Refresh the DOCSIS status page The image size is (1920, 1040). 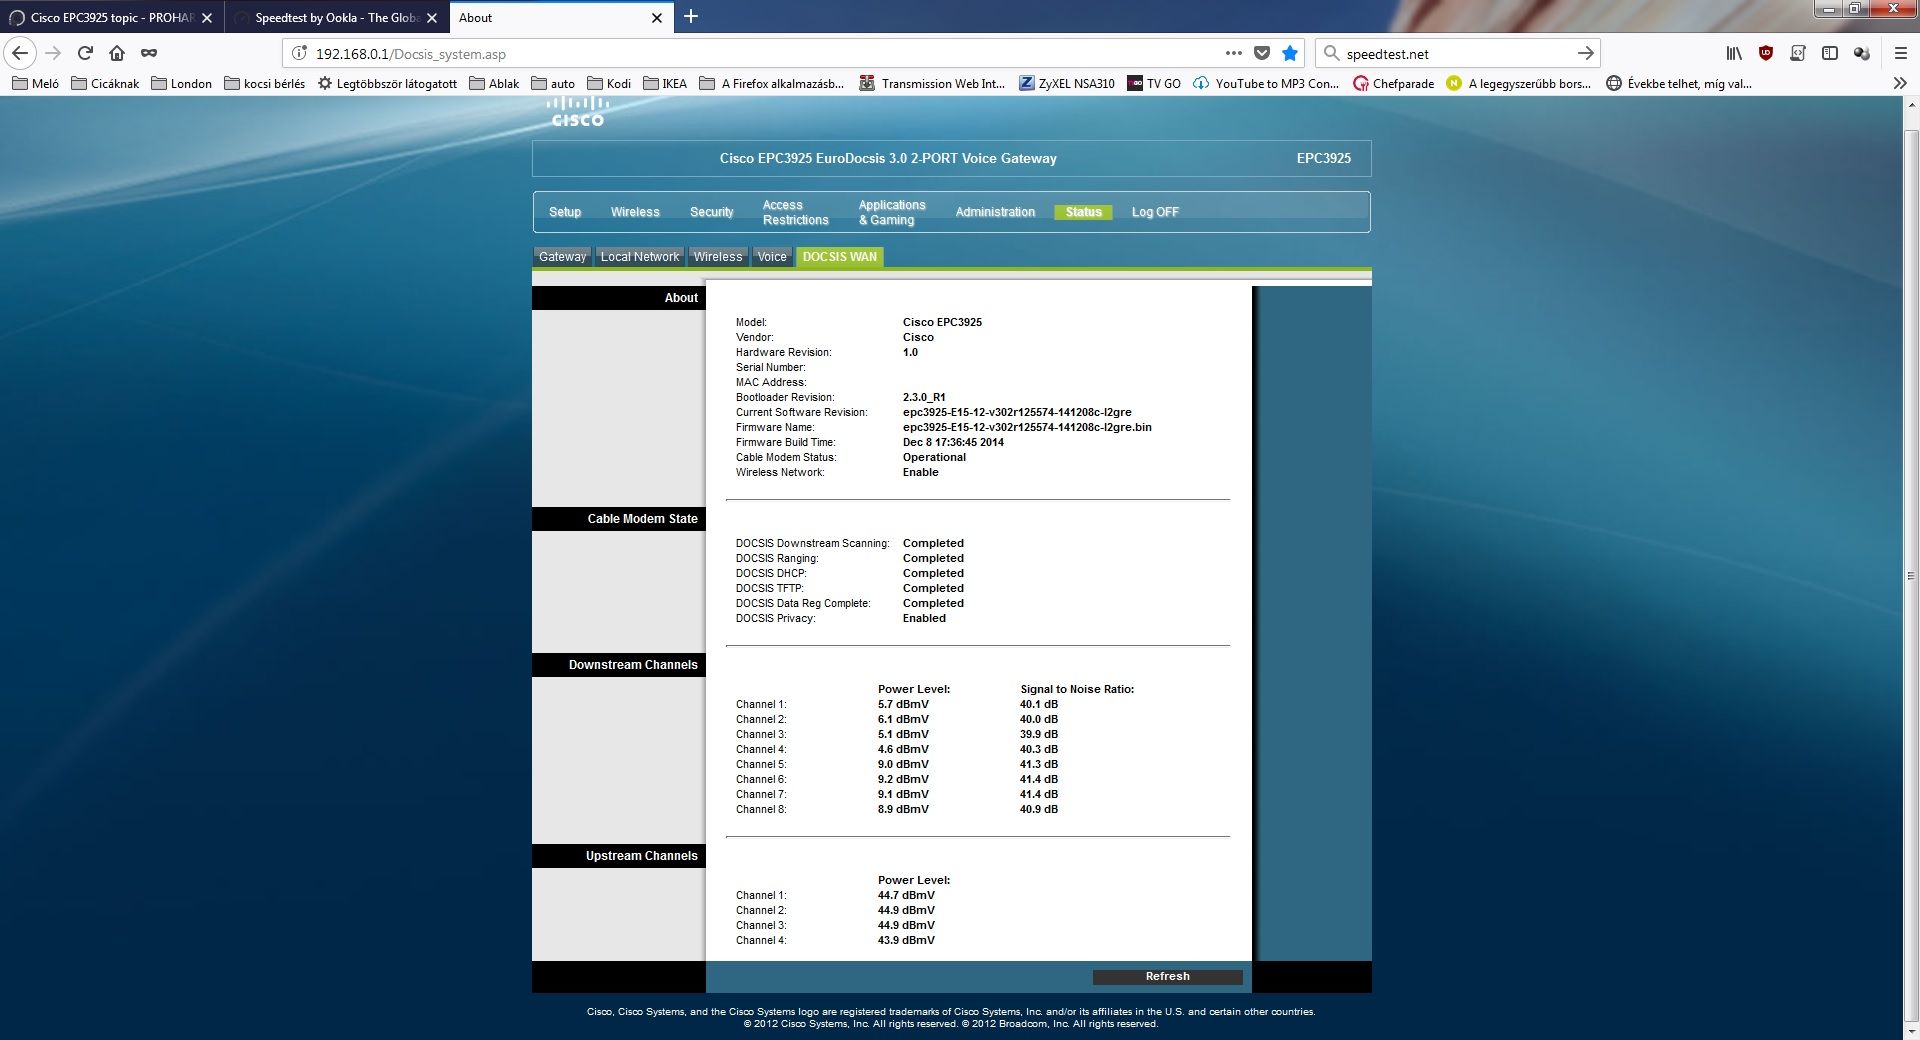tap(1167, 977)
